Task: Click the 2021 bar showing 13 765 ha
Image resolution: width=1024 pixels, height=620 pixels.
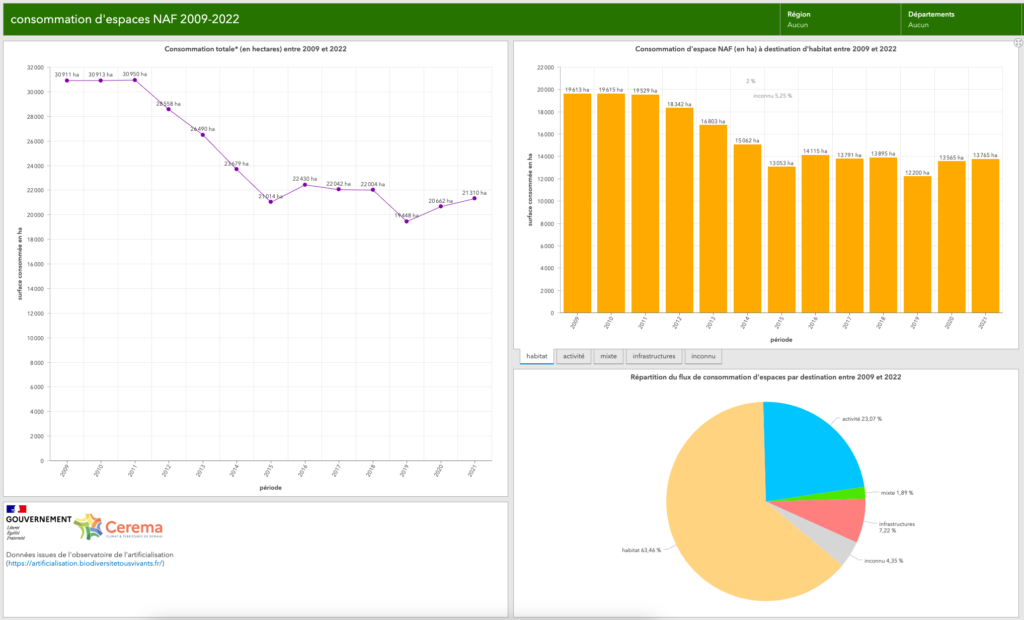Action: point(985,235)
